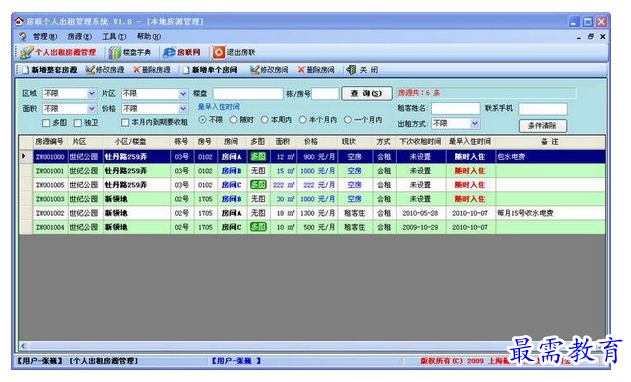Click into the 楼盘 text field
This screenshot has height=382, width=631.
pyautogui.click(x=248, y=94)
